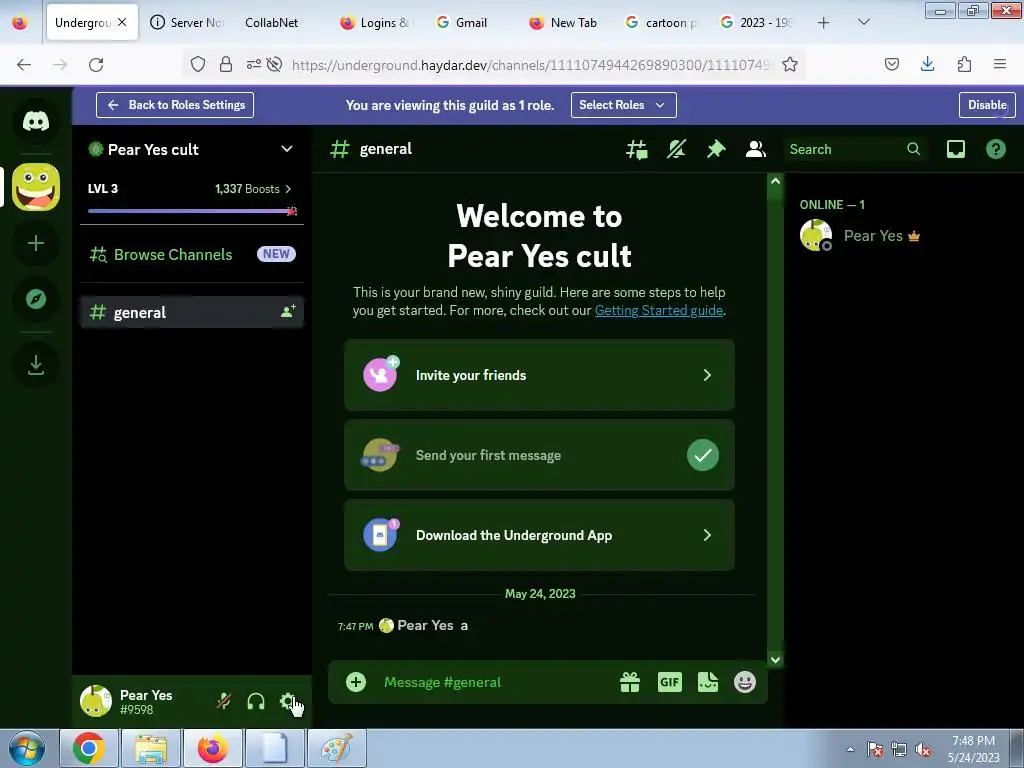
Task: Launch Chrome from the taskbar
Action: coord(89,748)
